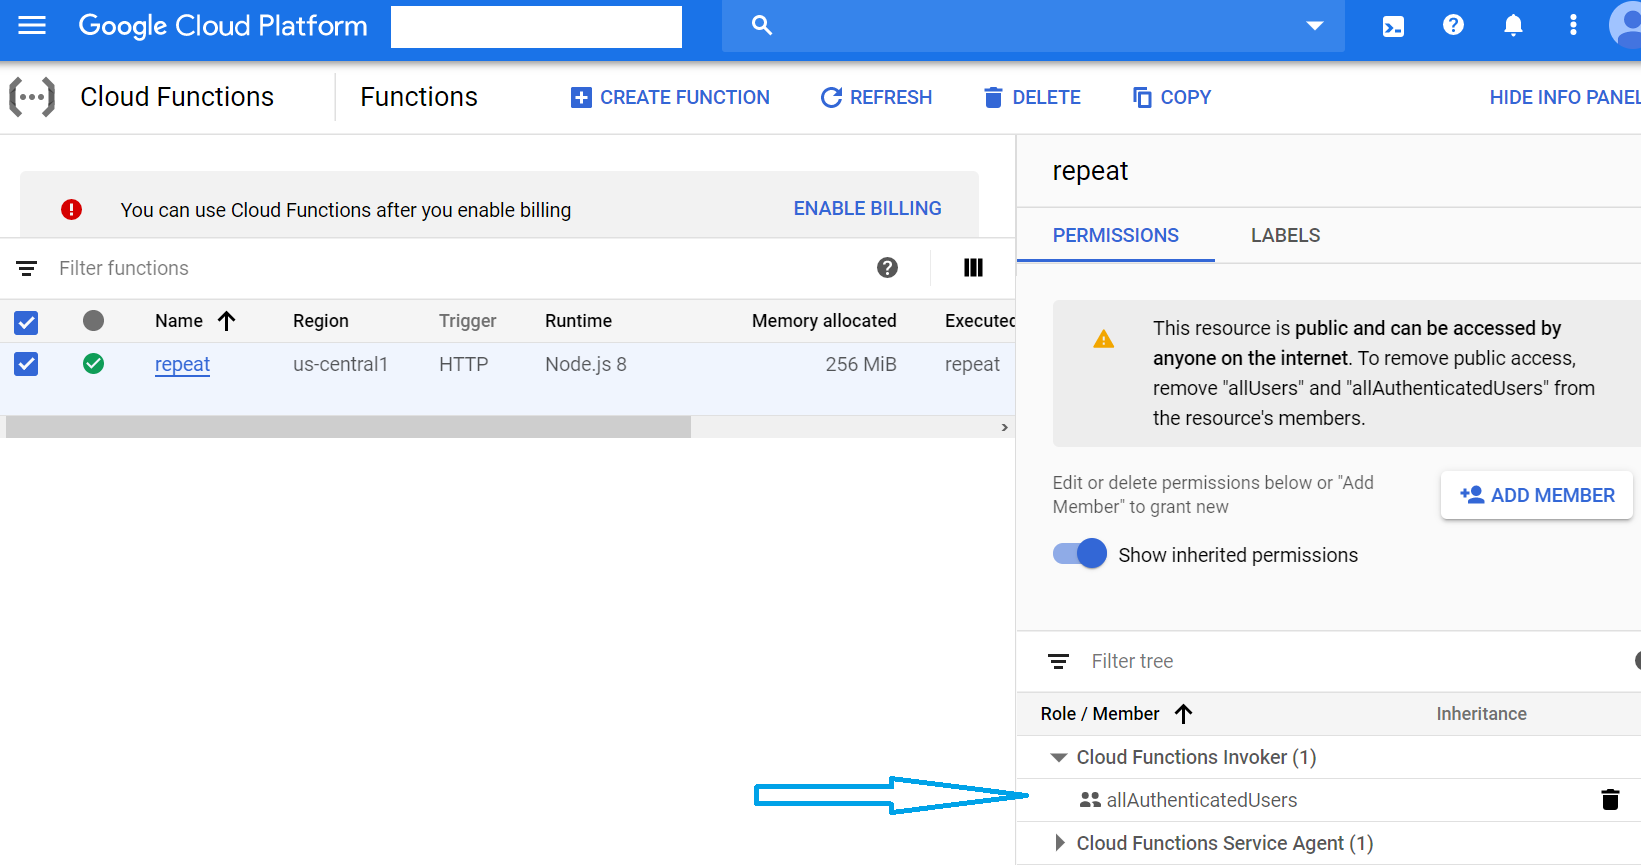Image resolution: width=1641 pixels, height=865 pixels.
Task: Click the repeat panel heading
Action: (x=1090, y=171)
